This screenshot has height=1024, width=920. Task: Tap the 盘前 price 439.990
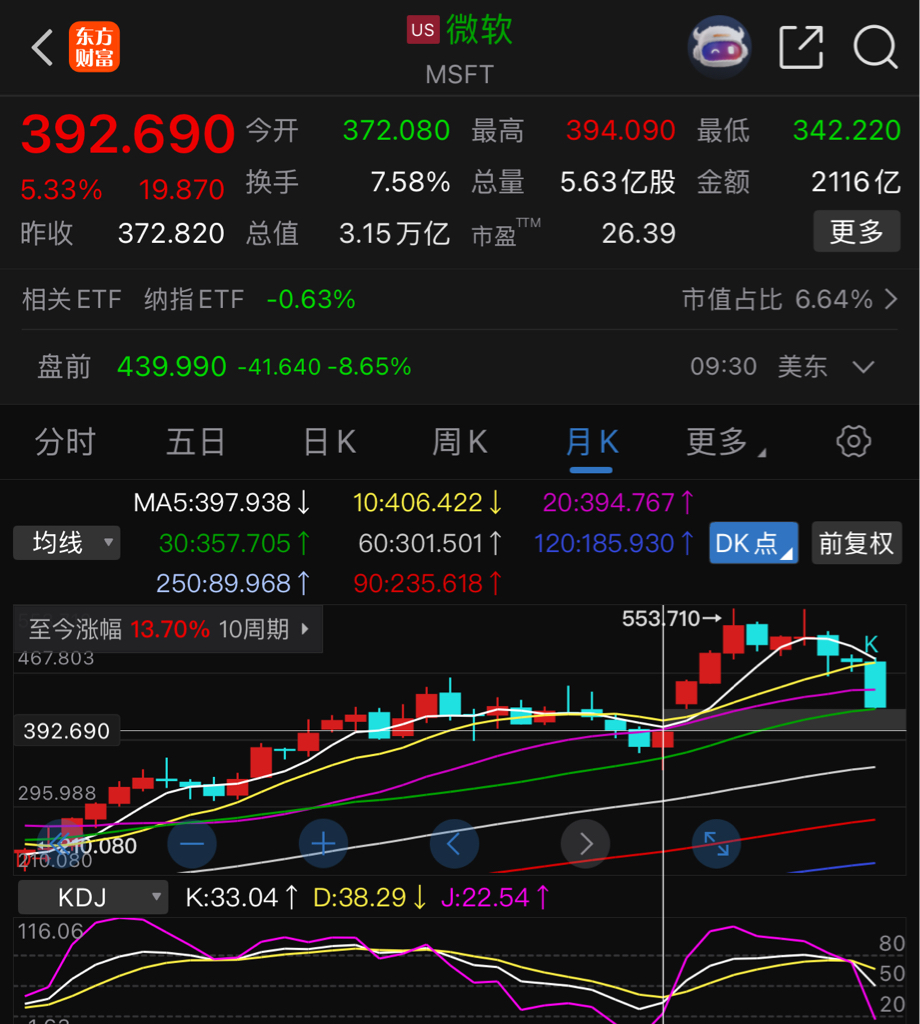click(x=172, y=367)
